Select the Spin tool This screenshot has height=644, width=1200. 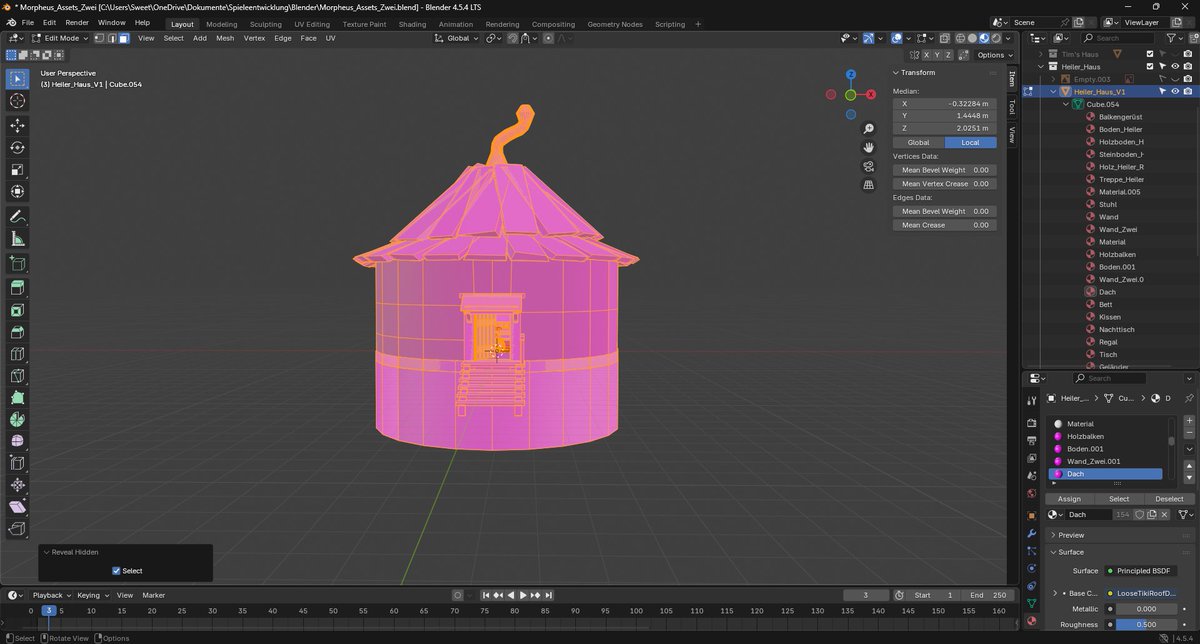18,419
